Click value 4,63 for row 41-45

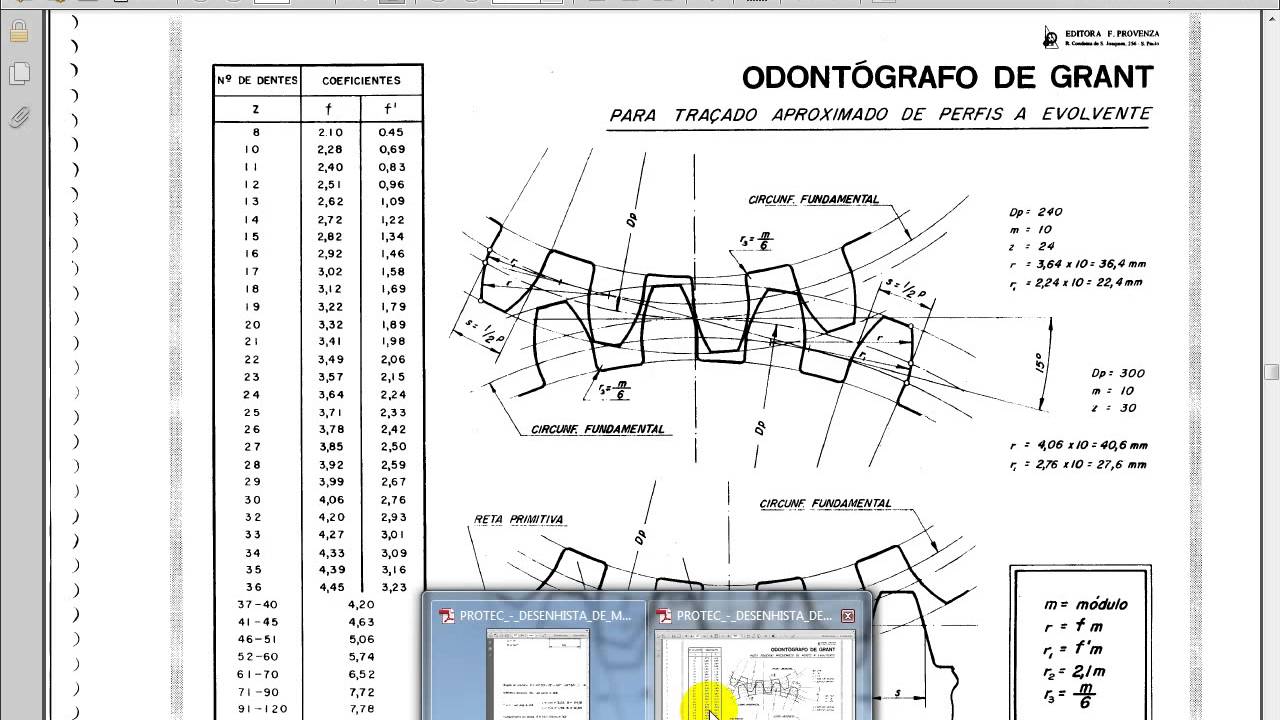tap(361, 621)
